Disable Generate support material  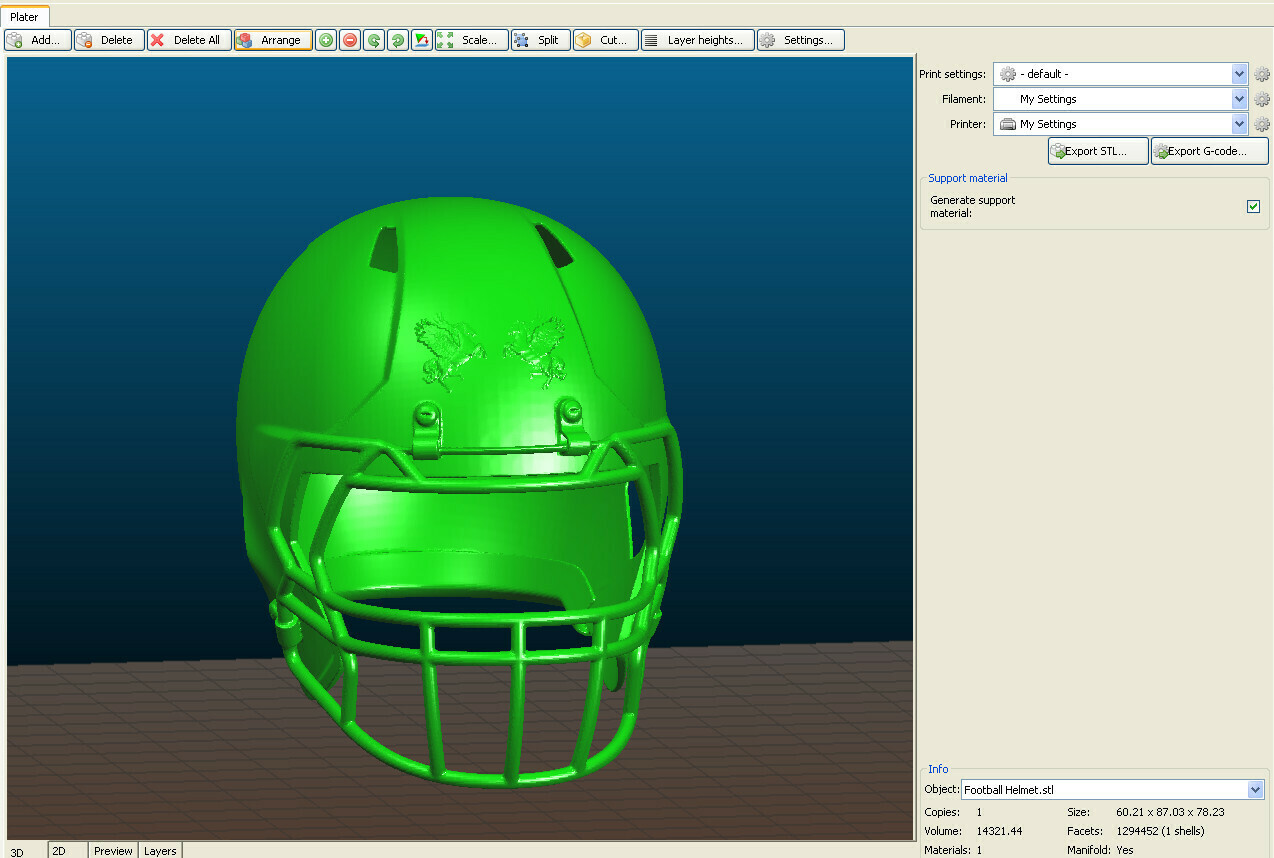coord(1253,206)
